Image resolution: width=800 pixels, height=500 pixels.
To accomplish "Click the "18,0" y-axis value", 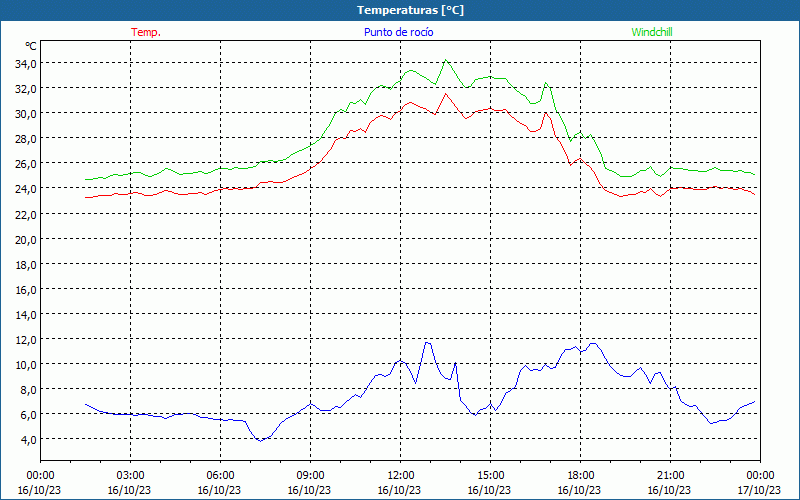I will [x=26, y=265].
